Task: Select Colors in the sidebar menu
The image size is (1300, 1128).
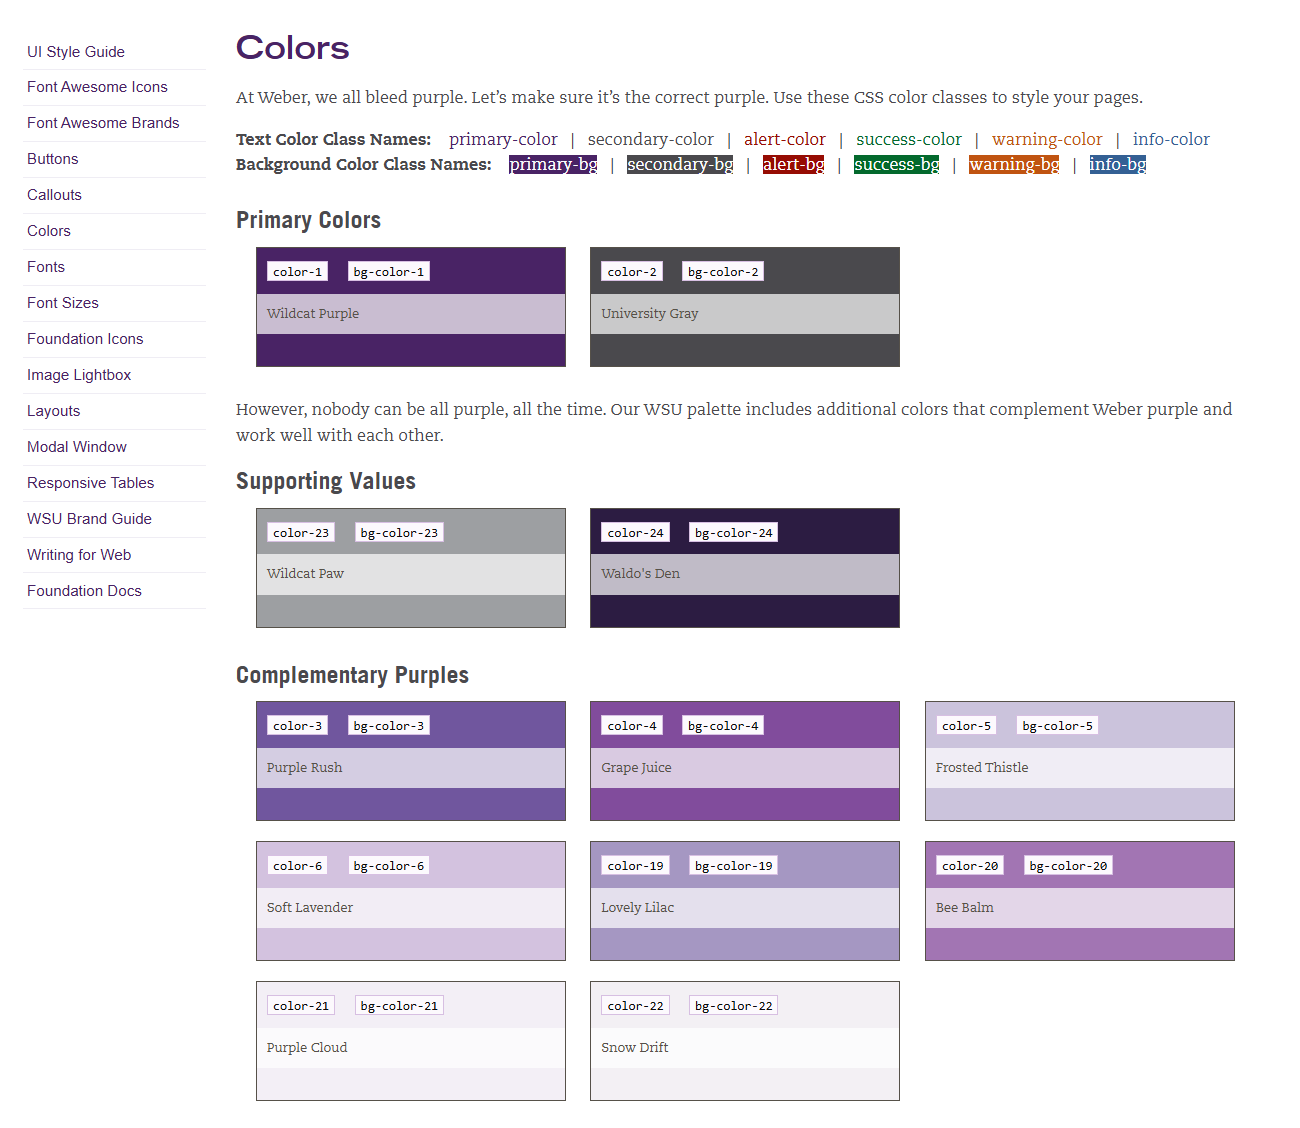Action: click(49, 231)
